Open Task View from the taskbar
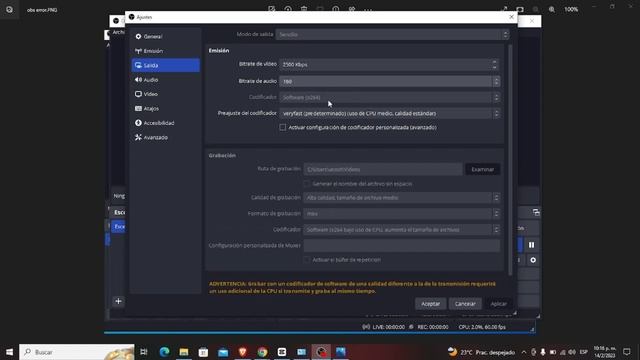The image size is (640, 360). coord(144,352)
